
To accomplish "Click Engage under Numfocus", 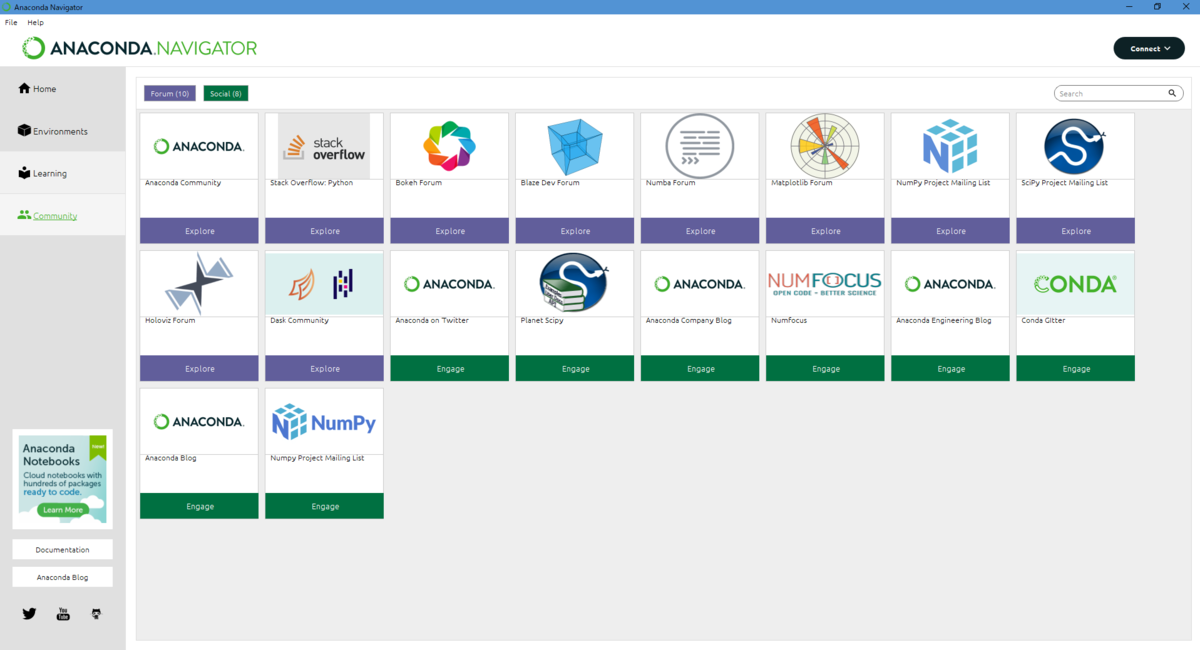I will 825,368.
